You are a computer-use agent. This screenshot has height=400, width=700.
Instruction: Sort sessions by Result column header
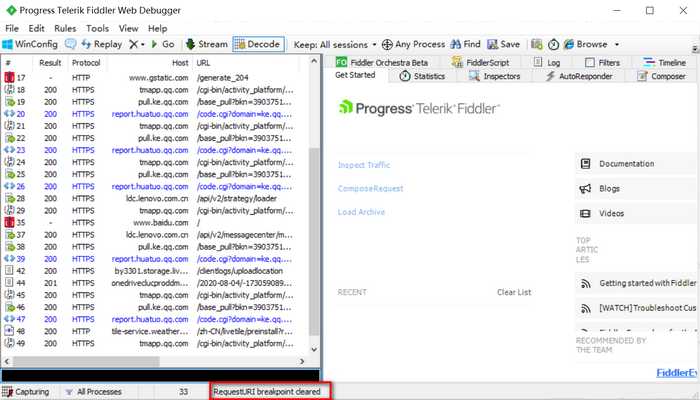(50, 63)
